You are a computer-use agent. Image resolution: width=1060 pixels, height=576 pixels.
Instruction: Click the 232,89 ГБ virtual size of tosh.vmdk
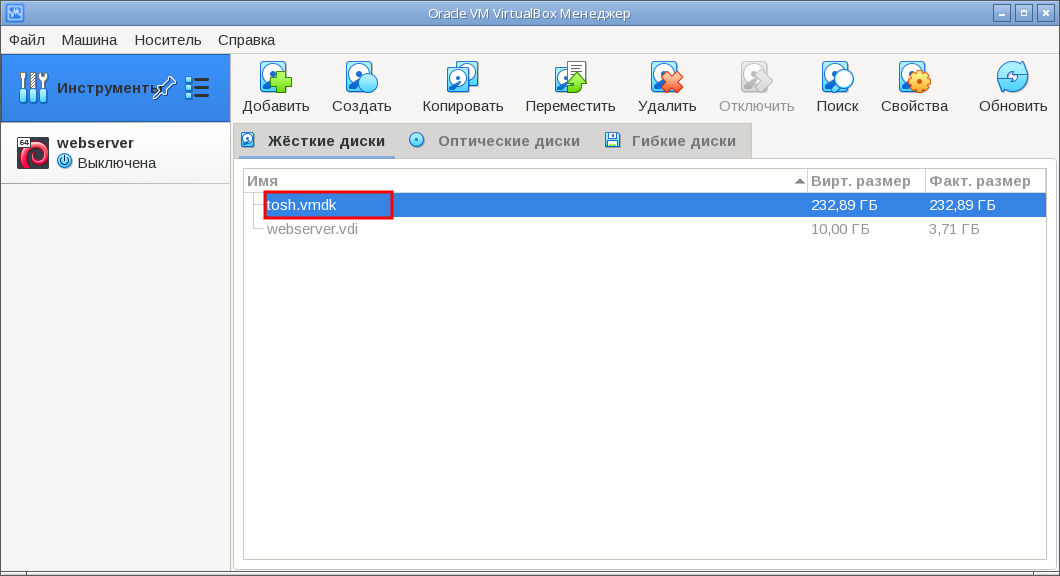(844, 205)
